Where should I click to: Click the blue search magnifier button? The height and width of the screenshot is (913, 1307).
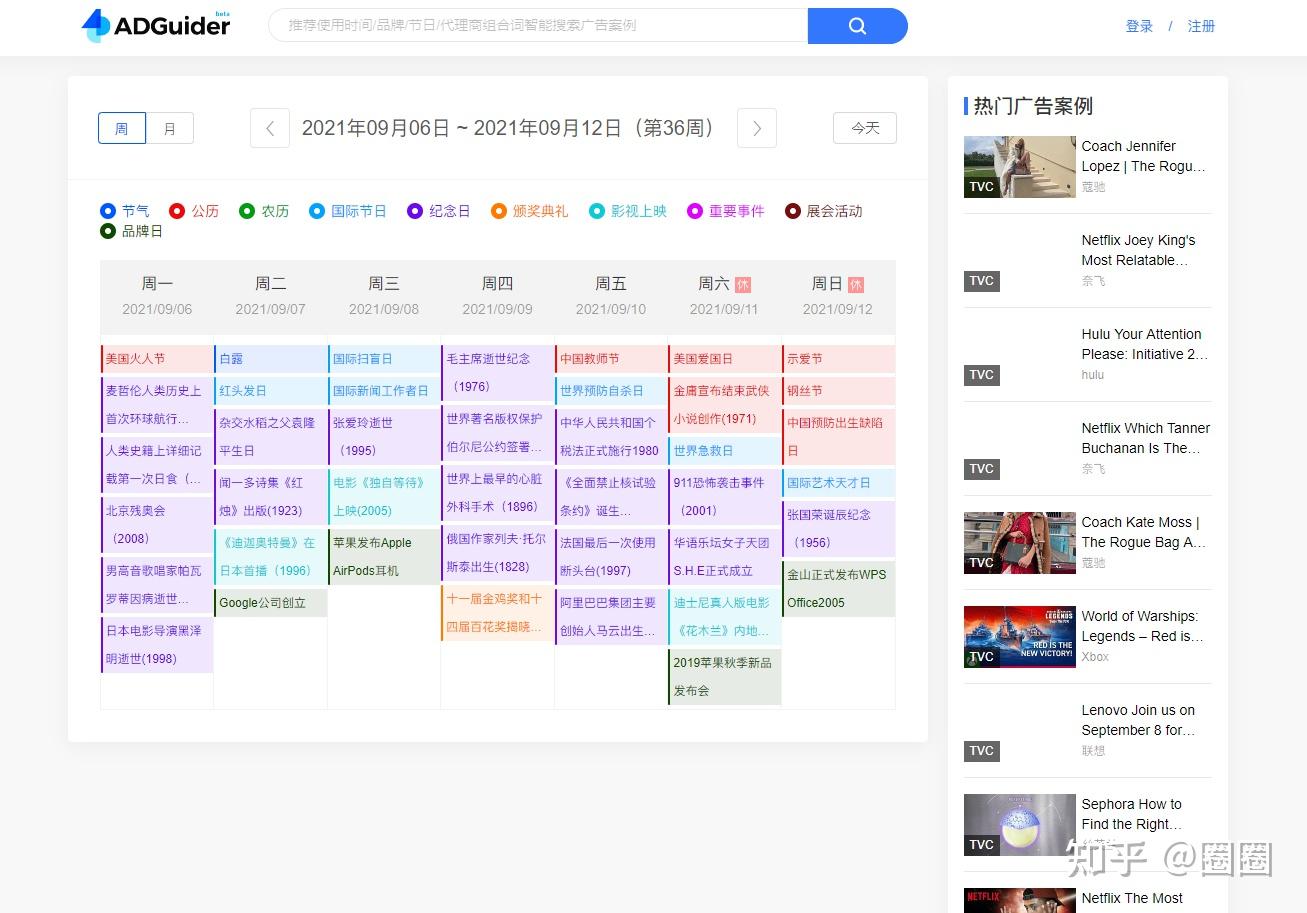[857, 26]
